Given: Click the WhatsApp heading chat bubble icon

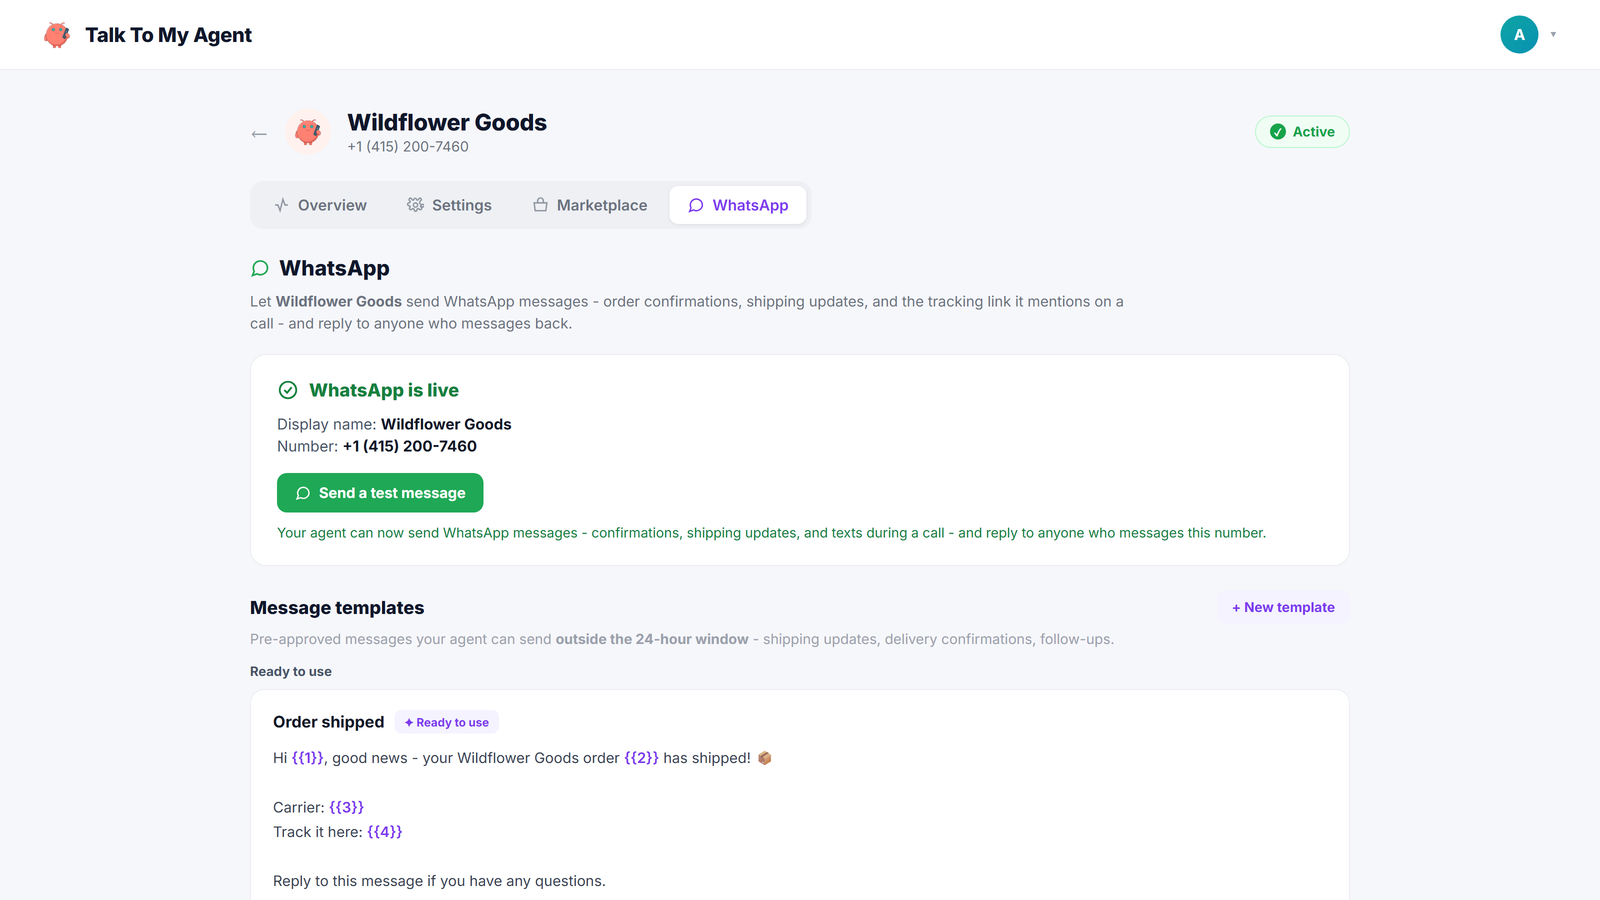Looking at the screenshot, I should point(260,268).
